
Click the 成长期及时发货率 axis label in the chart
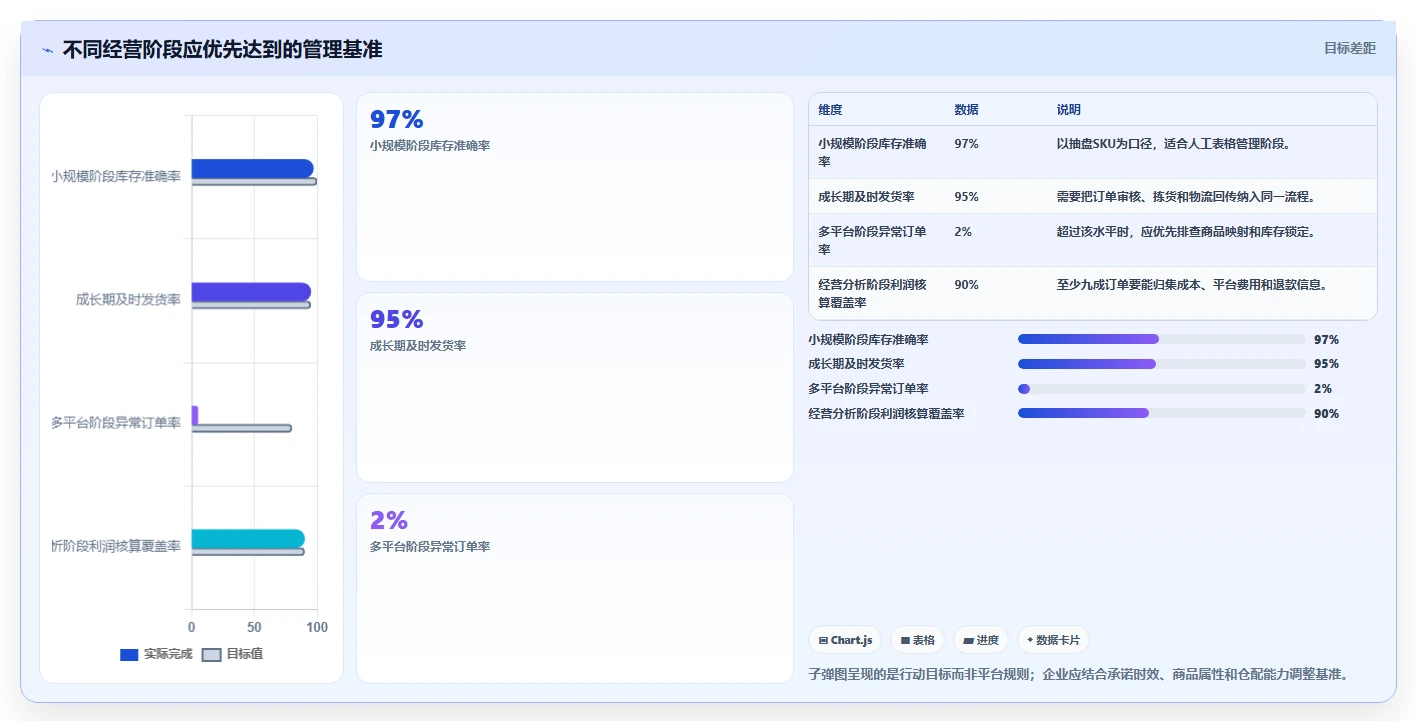pos(128,299)
